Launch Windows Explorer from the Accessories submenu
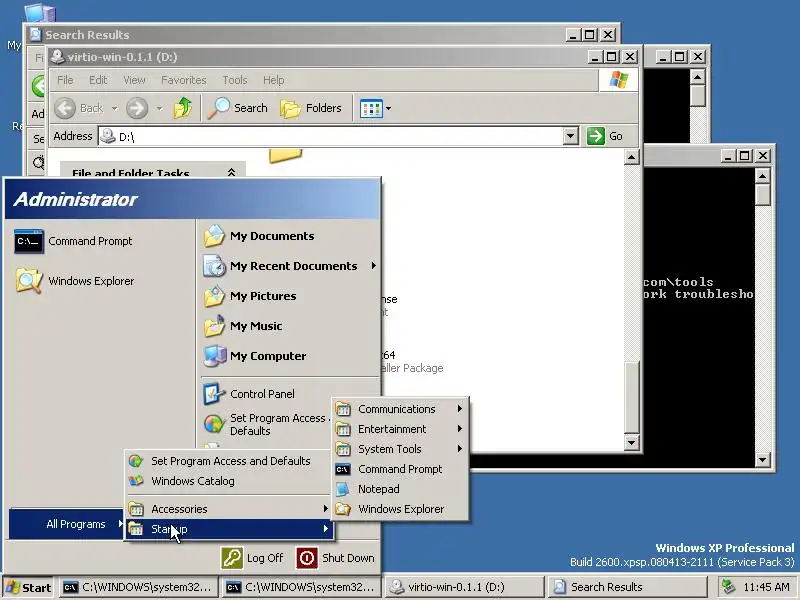 pyautogui.click(x=400, y=509)
